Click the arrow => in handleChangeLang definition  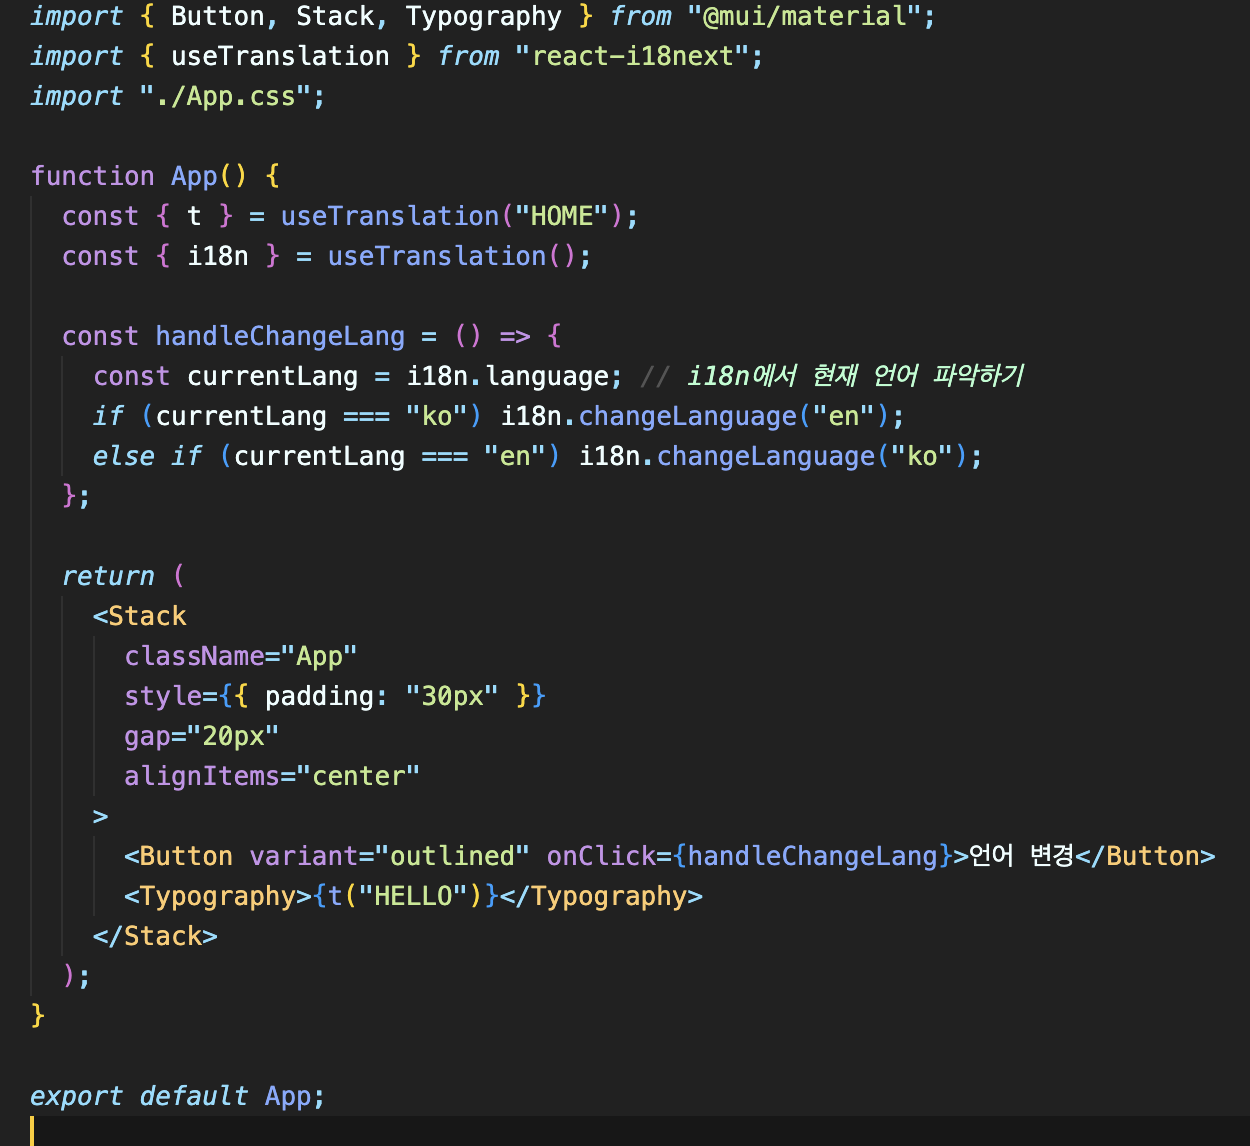[514, 336]
